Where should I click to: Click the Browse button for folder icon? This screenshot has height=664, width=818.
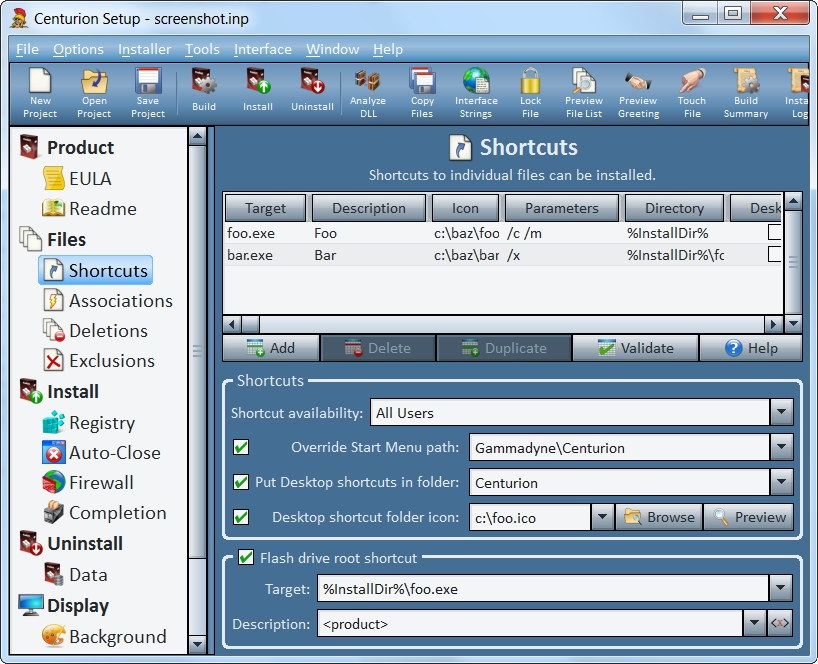point(659,517)
